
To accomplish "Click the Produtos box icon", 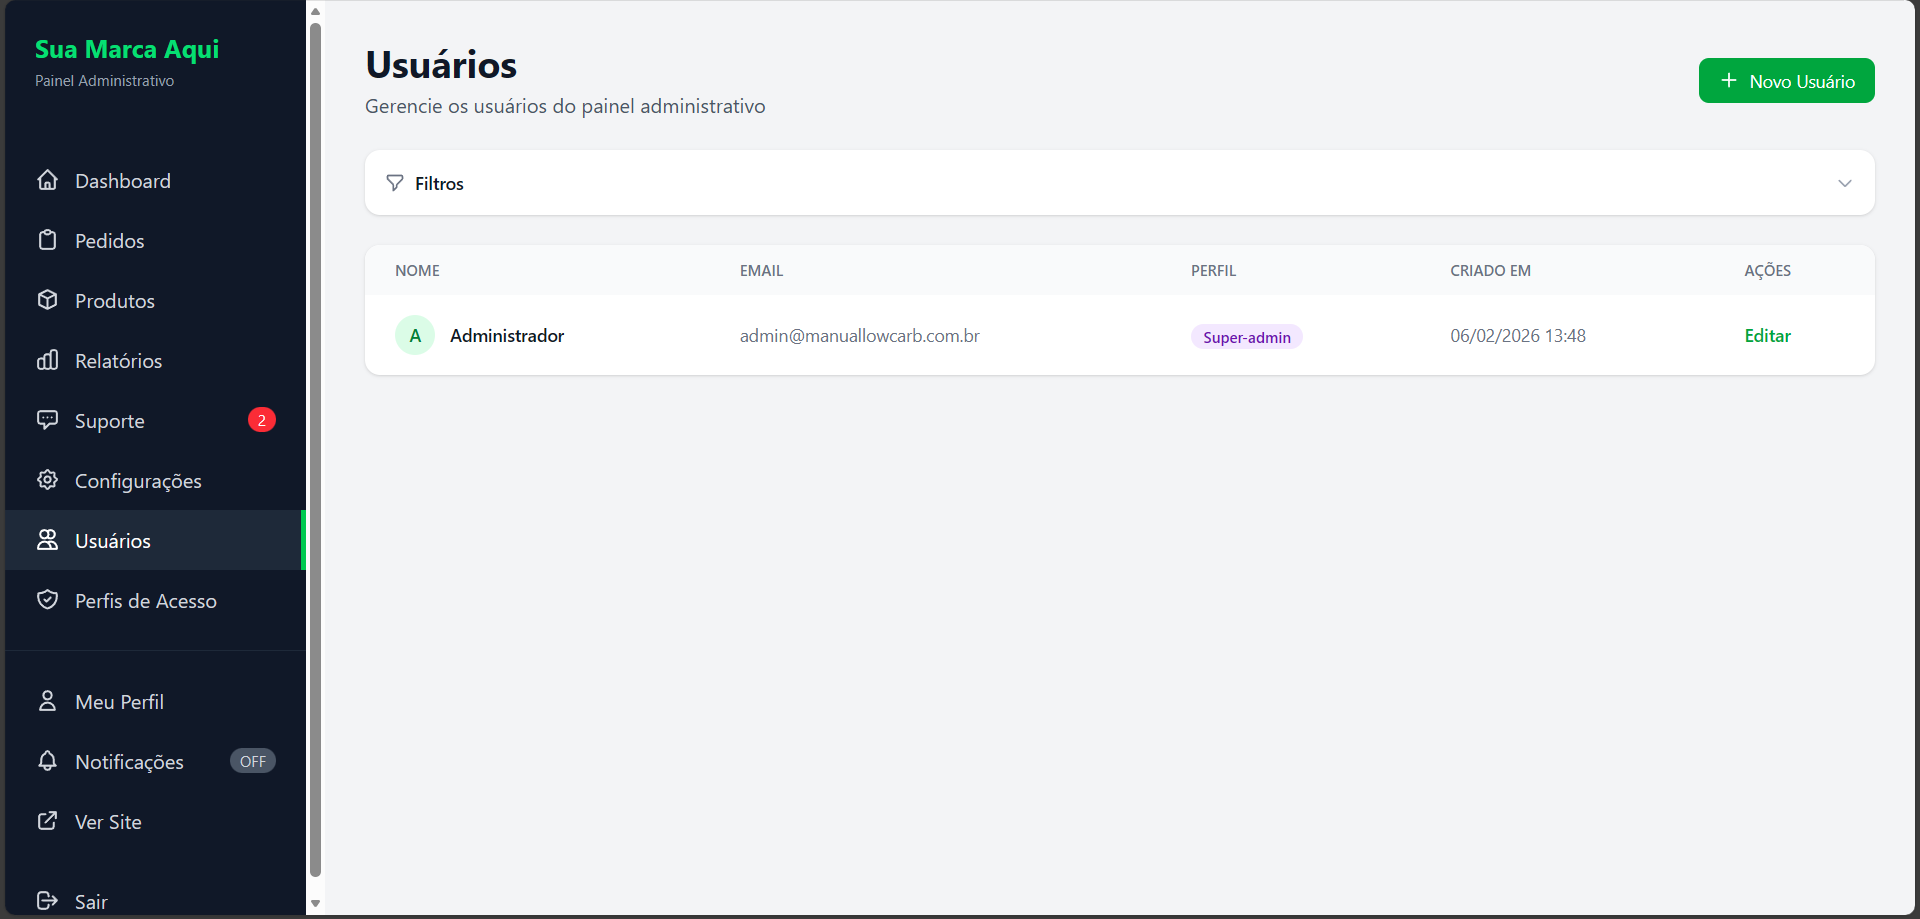I will click(47, 300).
